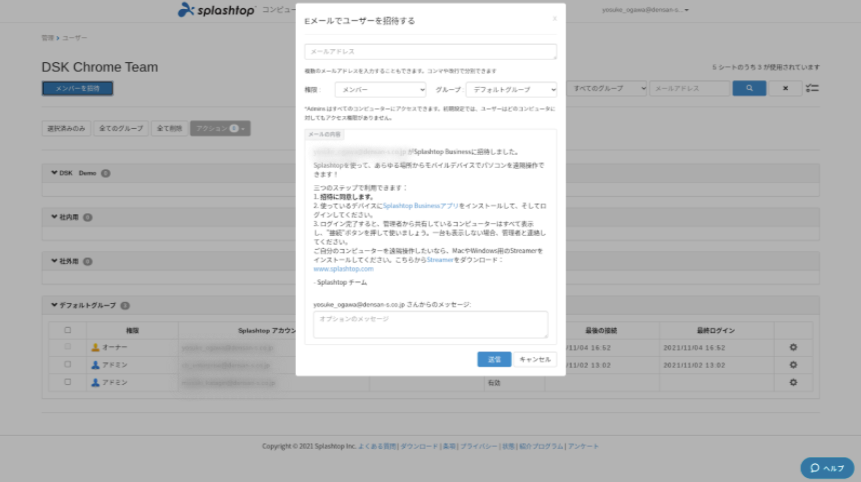This screenshot has width=861, height=482.
Task: Collapse the 社内用 group
Action: point(54,217)
